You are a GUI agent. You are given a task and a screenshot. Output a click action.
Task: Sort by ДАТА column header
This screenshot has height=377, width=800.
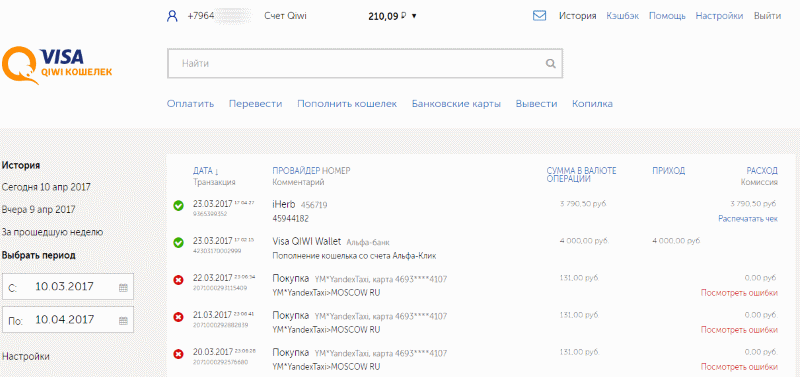206,171
